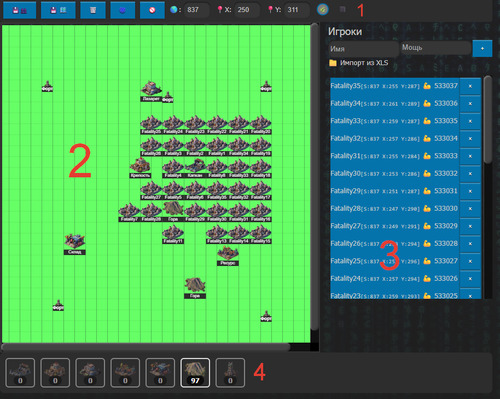Image resolution: width=500 pixels, height=399 pixels.
Task: Remove Fatality35 from the players list
Action: click(x=470, y=86)
